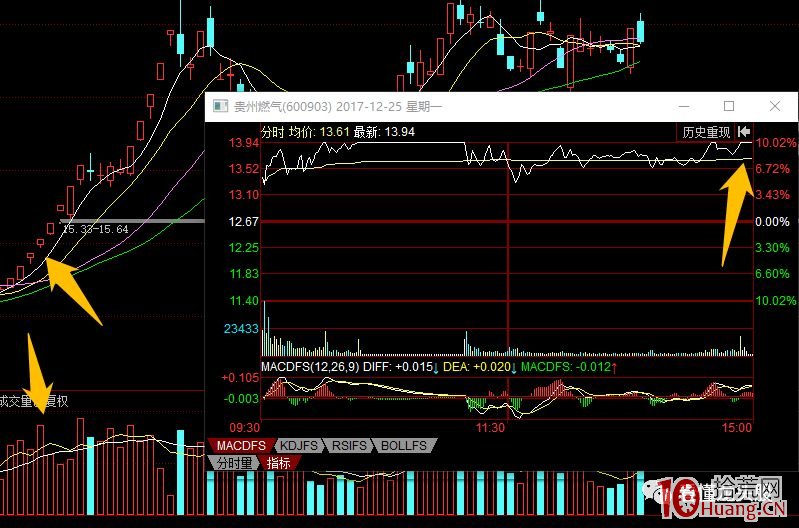Select the 指标 tab
Screen dimensions: 799x528
[279, 463]
